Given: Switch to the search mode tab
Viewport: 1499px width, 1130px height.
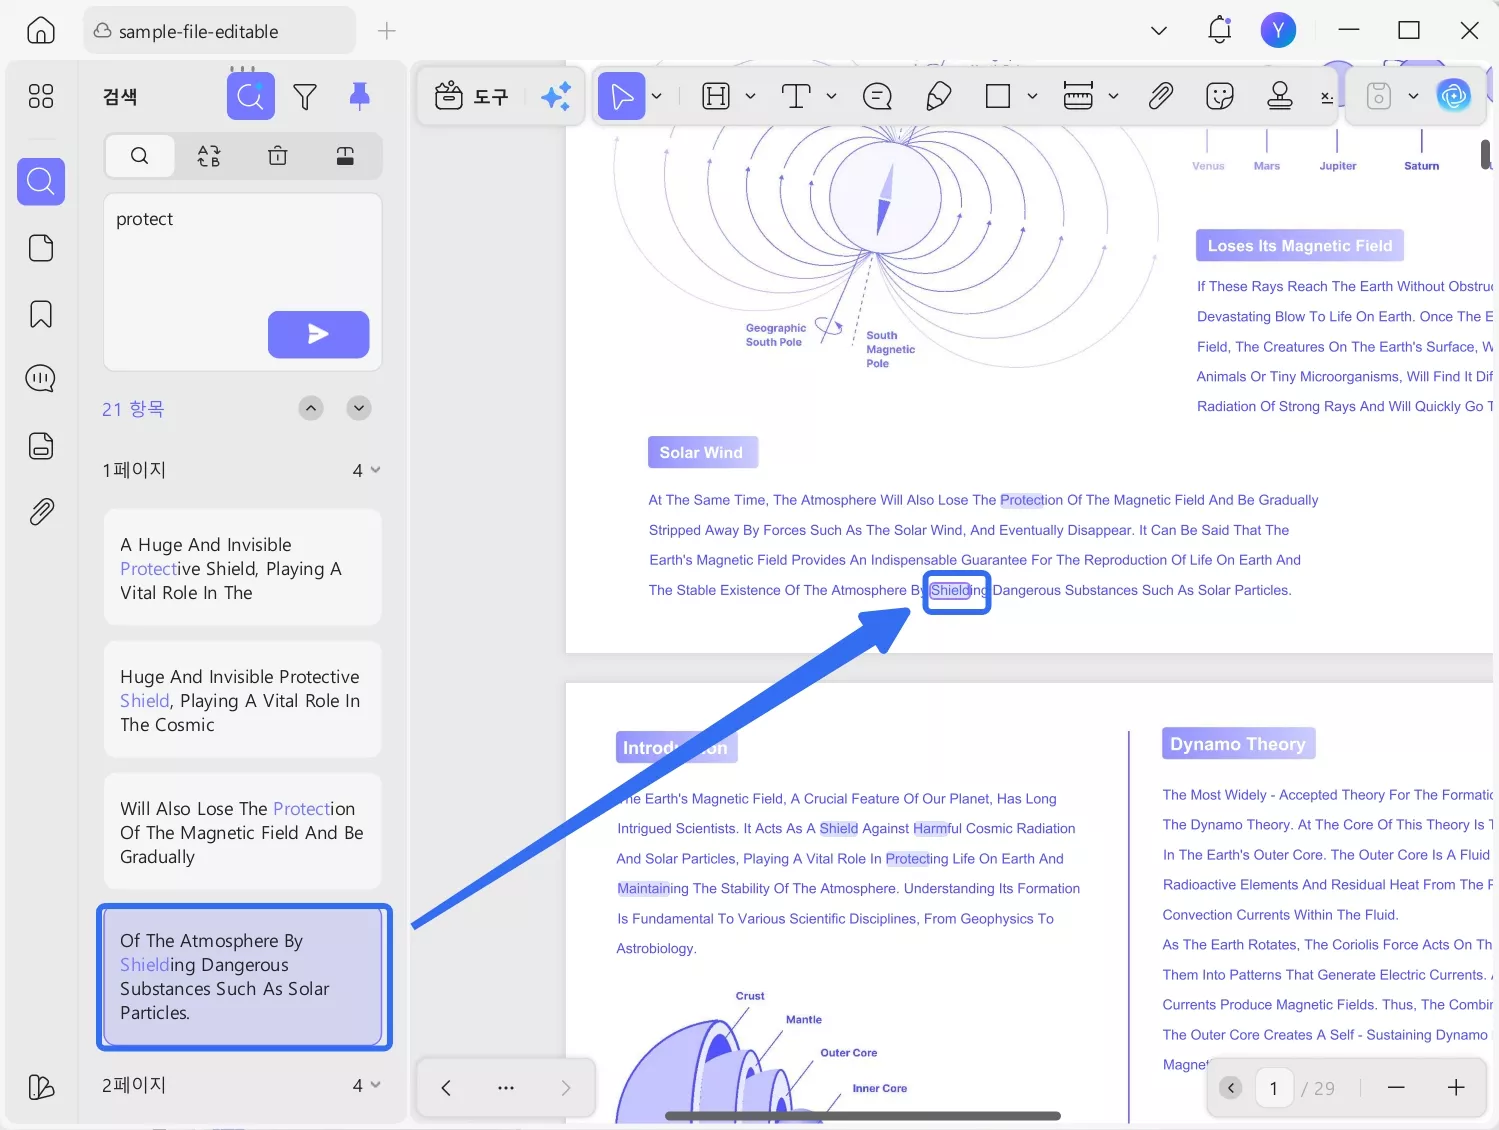Looking at the screenshot, I should [140, 155].
